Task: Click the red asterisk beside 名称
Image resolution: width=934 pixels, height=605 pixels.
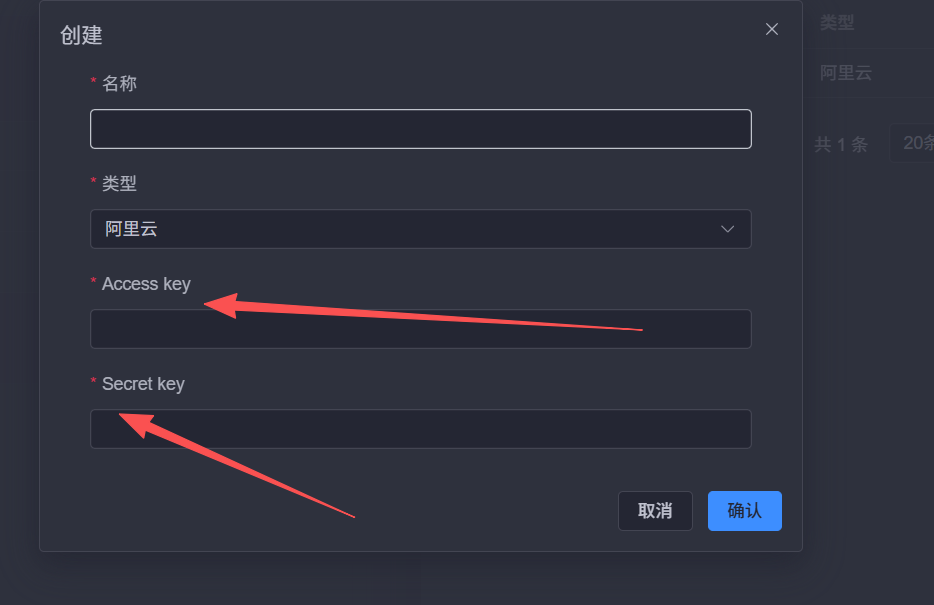Action: (x=94, y=83)
